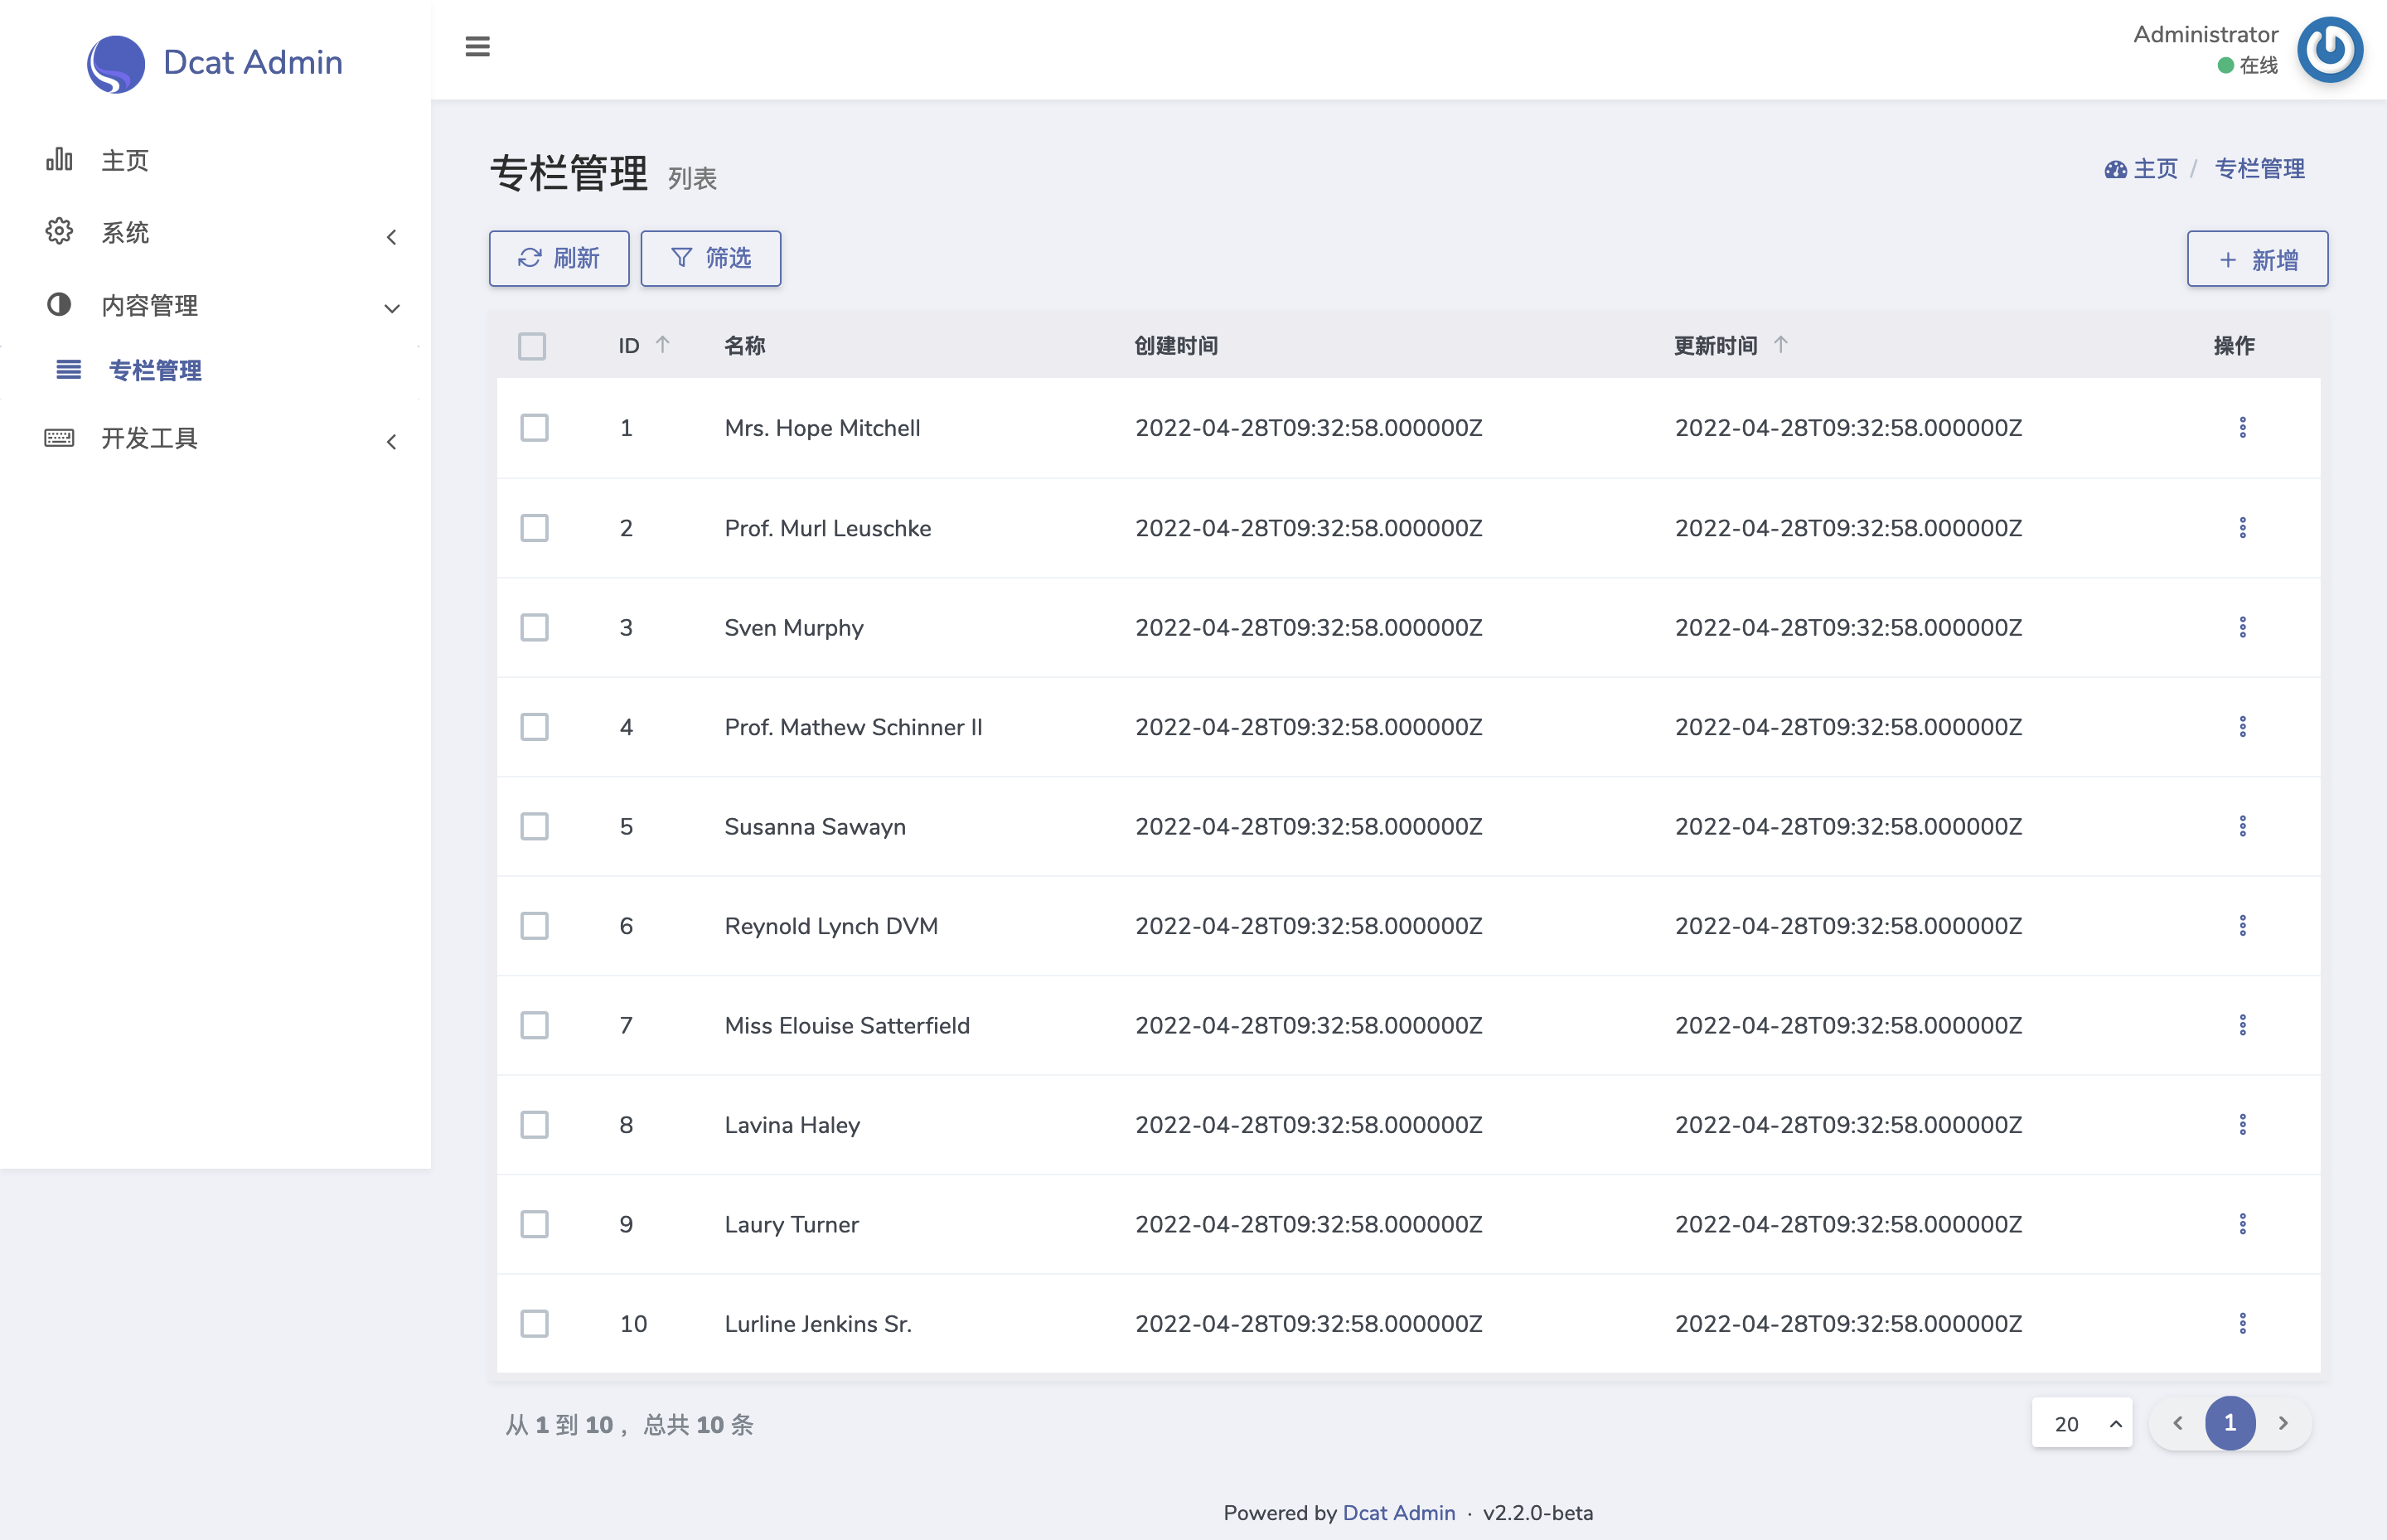Viewport: 2387px width, 1540px height.
Task: Open three-dot actions for Mrs. Hope Mitchell
Action: [x=2242, y=428]
